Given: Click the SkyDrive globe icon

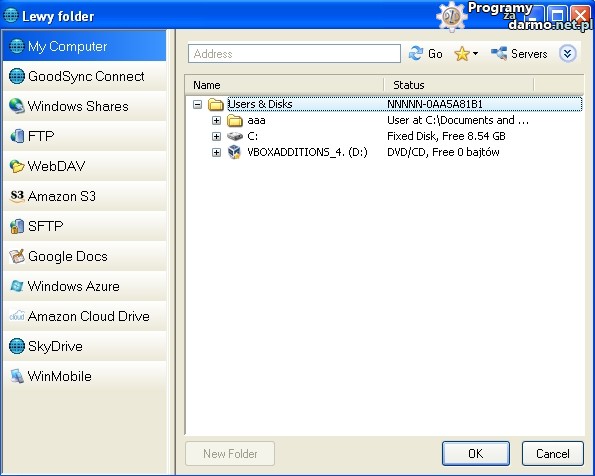Looking at the screenshot, I should click(x=17, y=346).
